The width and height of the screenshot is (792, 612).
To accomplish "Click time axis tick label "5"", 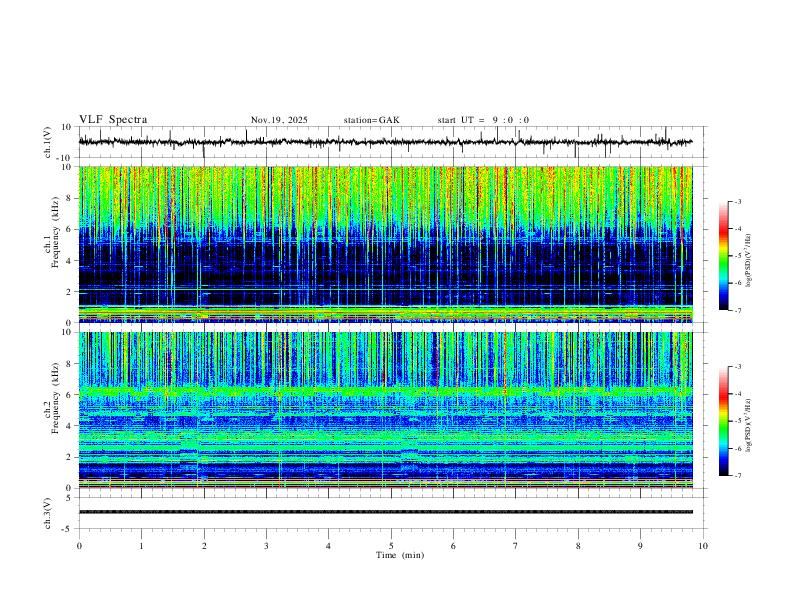I will click(x=391, y=546).
